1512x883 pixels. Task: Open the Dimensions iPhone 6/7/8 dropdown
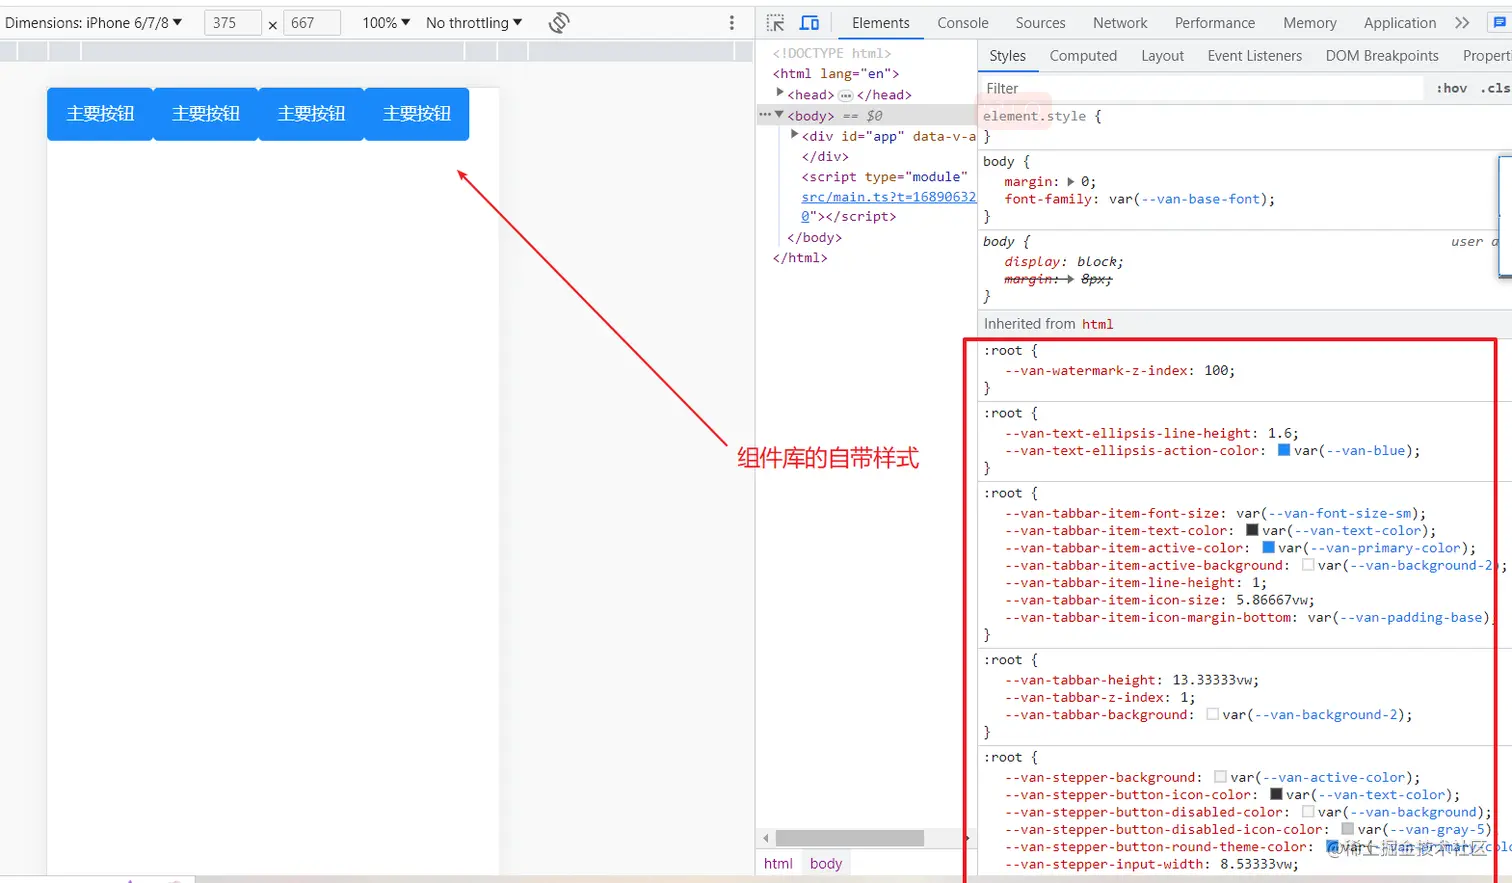tap(94, 23)
